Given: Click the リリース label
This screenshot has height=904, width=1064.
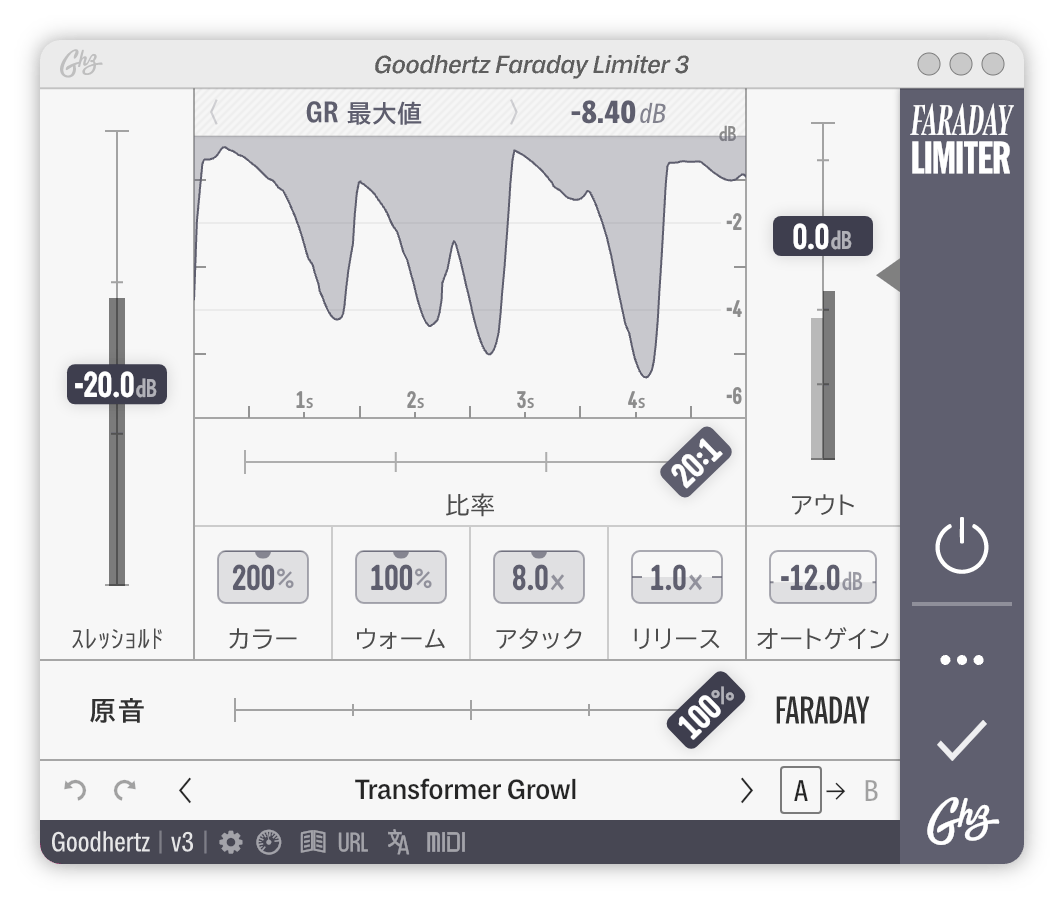Looking at the screenshot, I should [x=676, y=638].
